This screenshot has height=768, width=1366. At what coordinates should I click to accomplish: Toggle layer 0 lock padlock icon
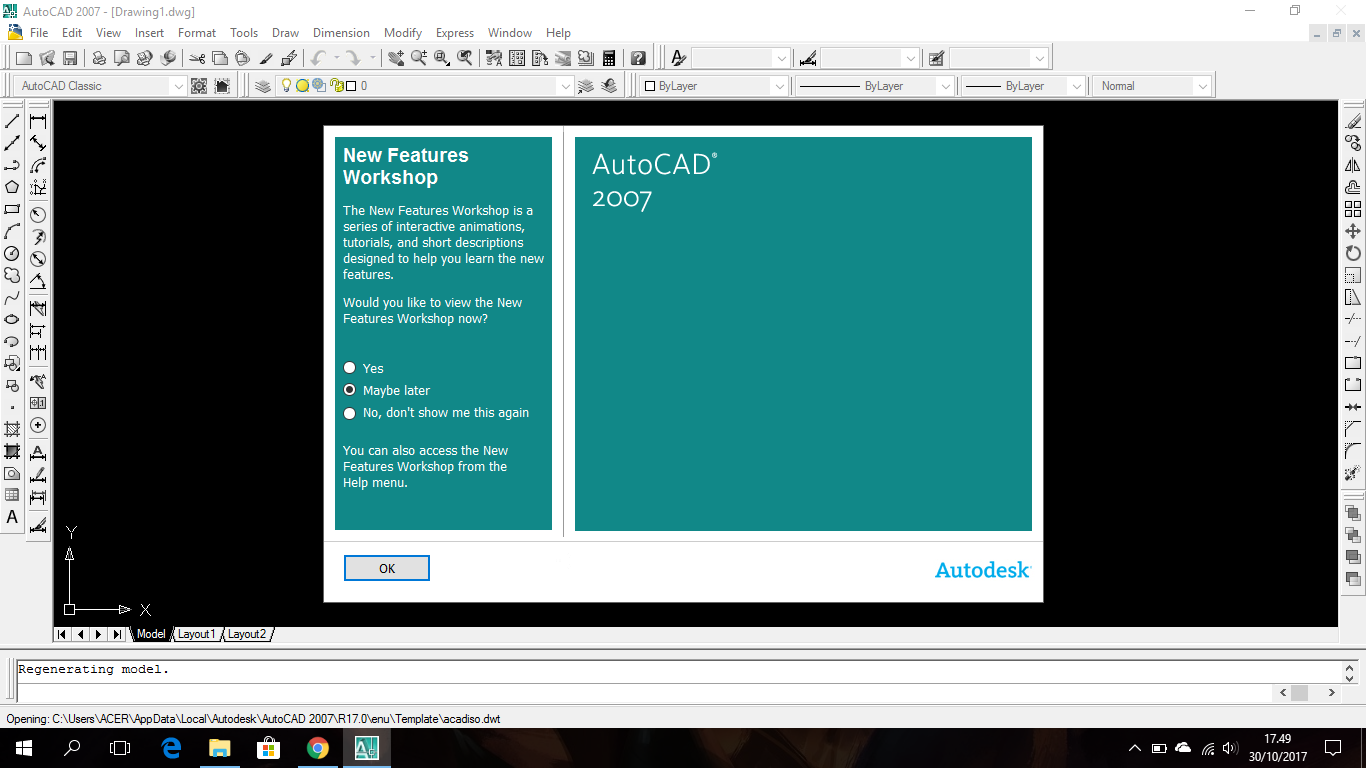[336, 86]
